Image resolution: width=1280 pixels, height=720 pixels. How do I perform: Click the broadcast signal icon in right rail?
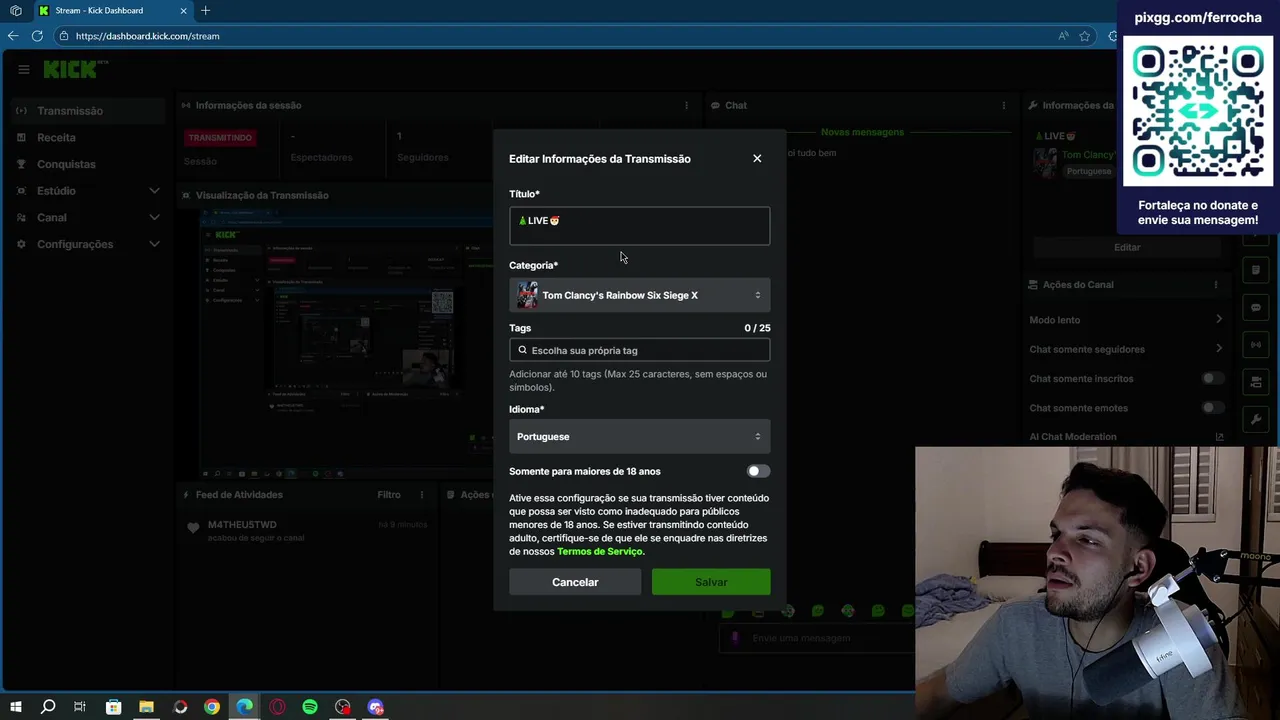point(1256,345)
